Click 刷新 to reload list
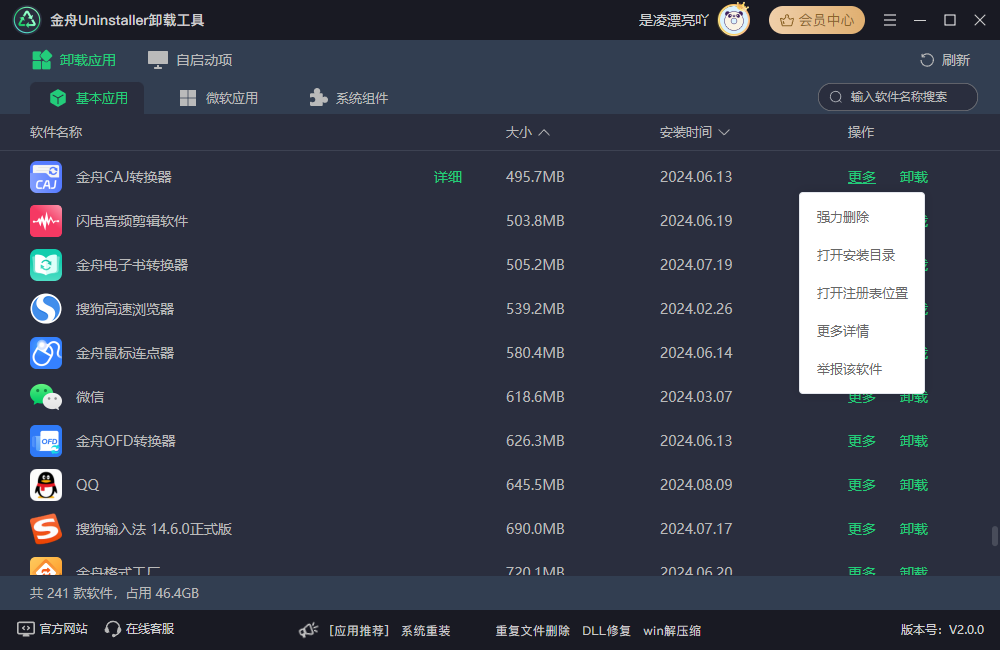This screenshot has width=1000, height=650. click(x=945, y=60)
